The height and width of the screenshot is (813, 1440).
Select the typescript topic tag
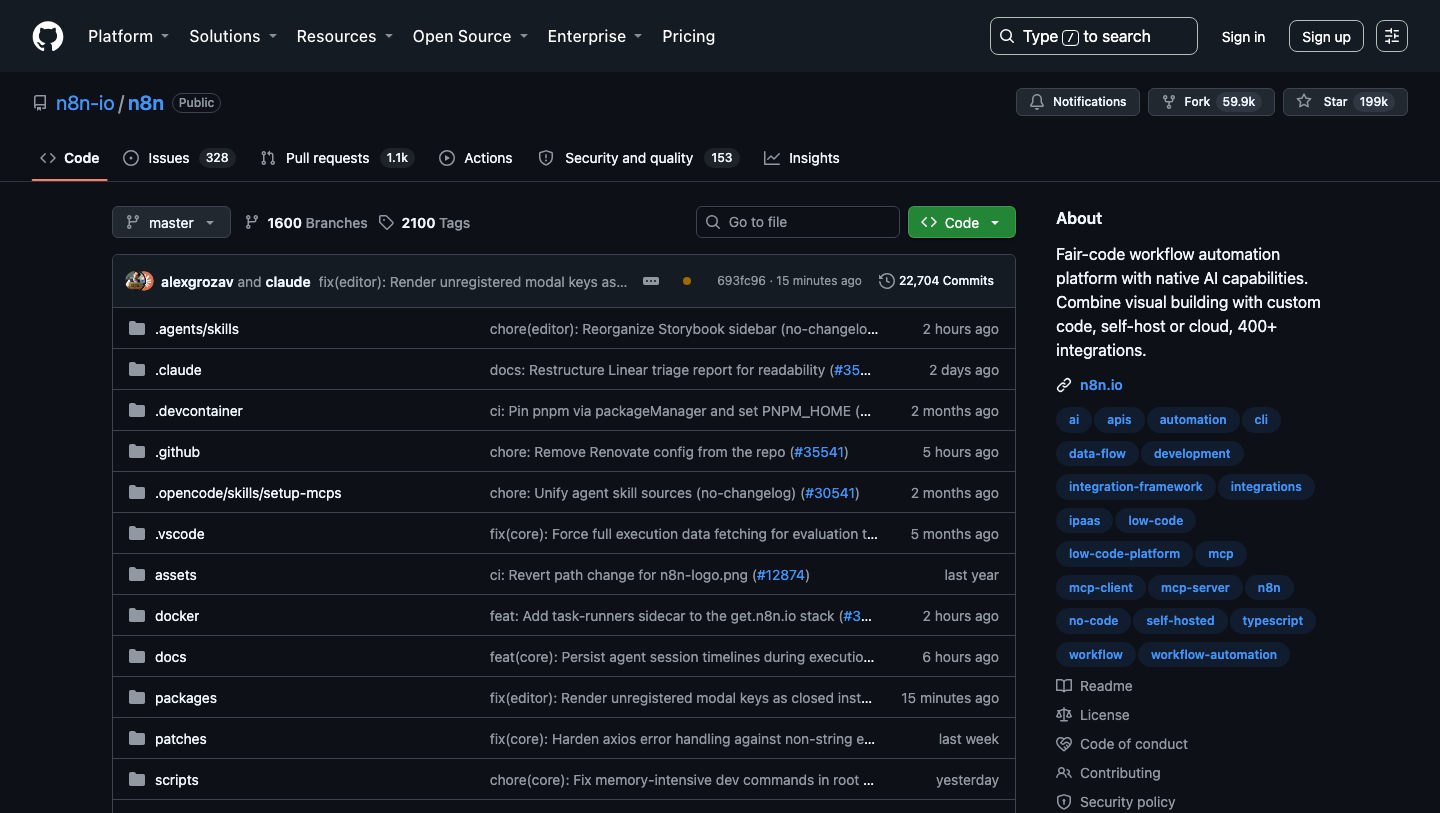1272,621
